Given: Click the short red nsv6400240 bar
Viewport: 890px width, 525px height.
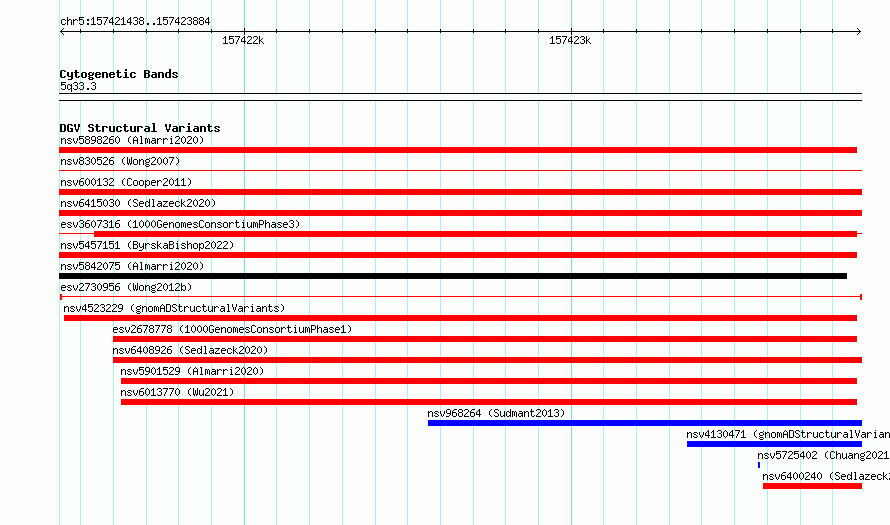Looking at the screenshot, I should (812, 486).
